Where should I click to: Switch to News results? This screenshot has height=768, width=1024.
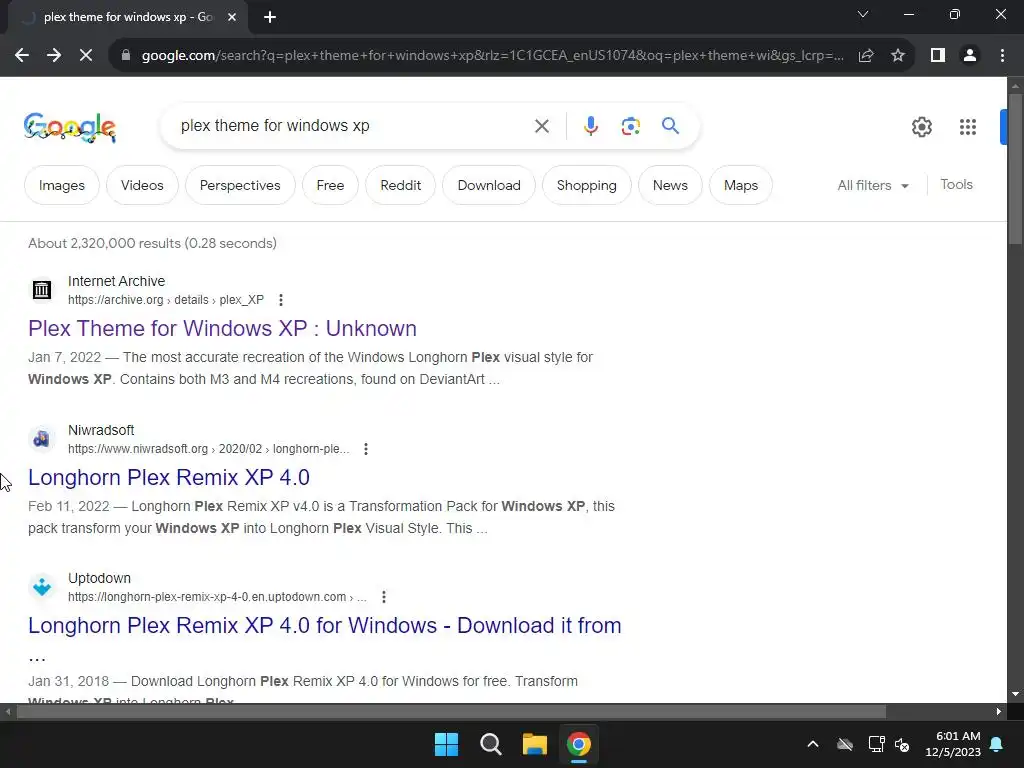coord(670,185)
